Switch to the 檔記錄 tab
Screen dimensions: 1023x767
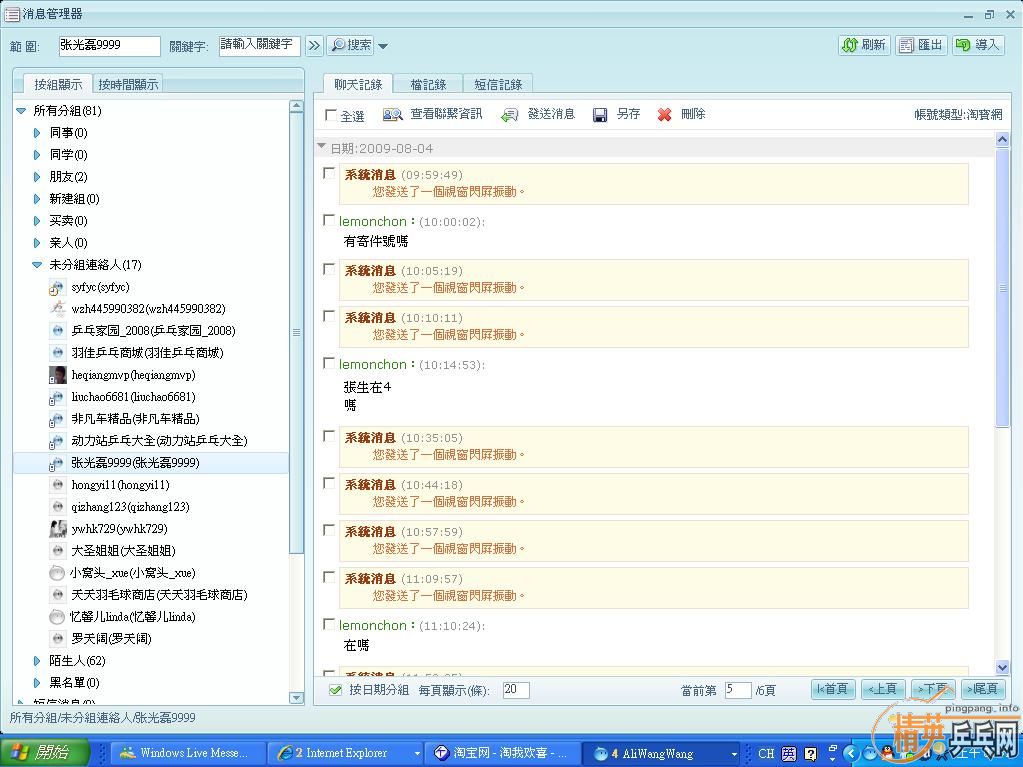pos(428,84)
